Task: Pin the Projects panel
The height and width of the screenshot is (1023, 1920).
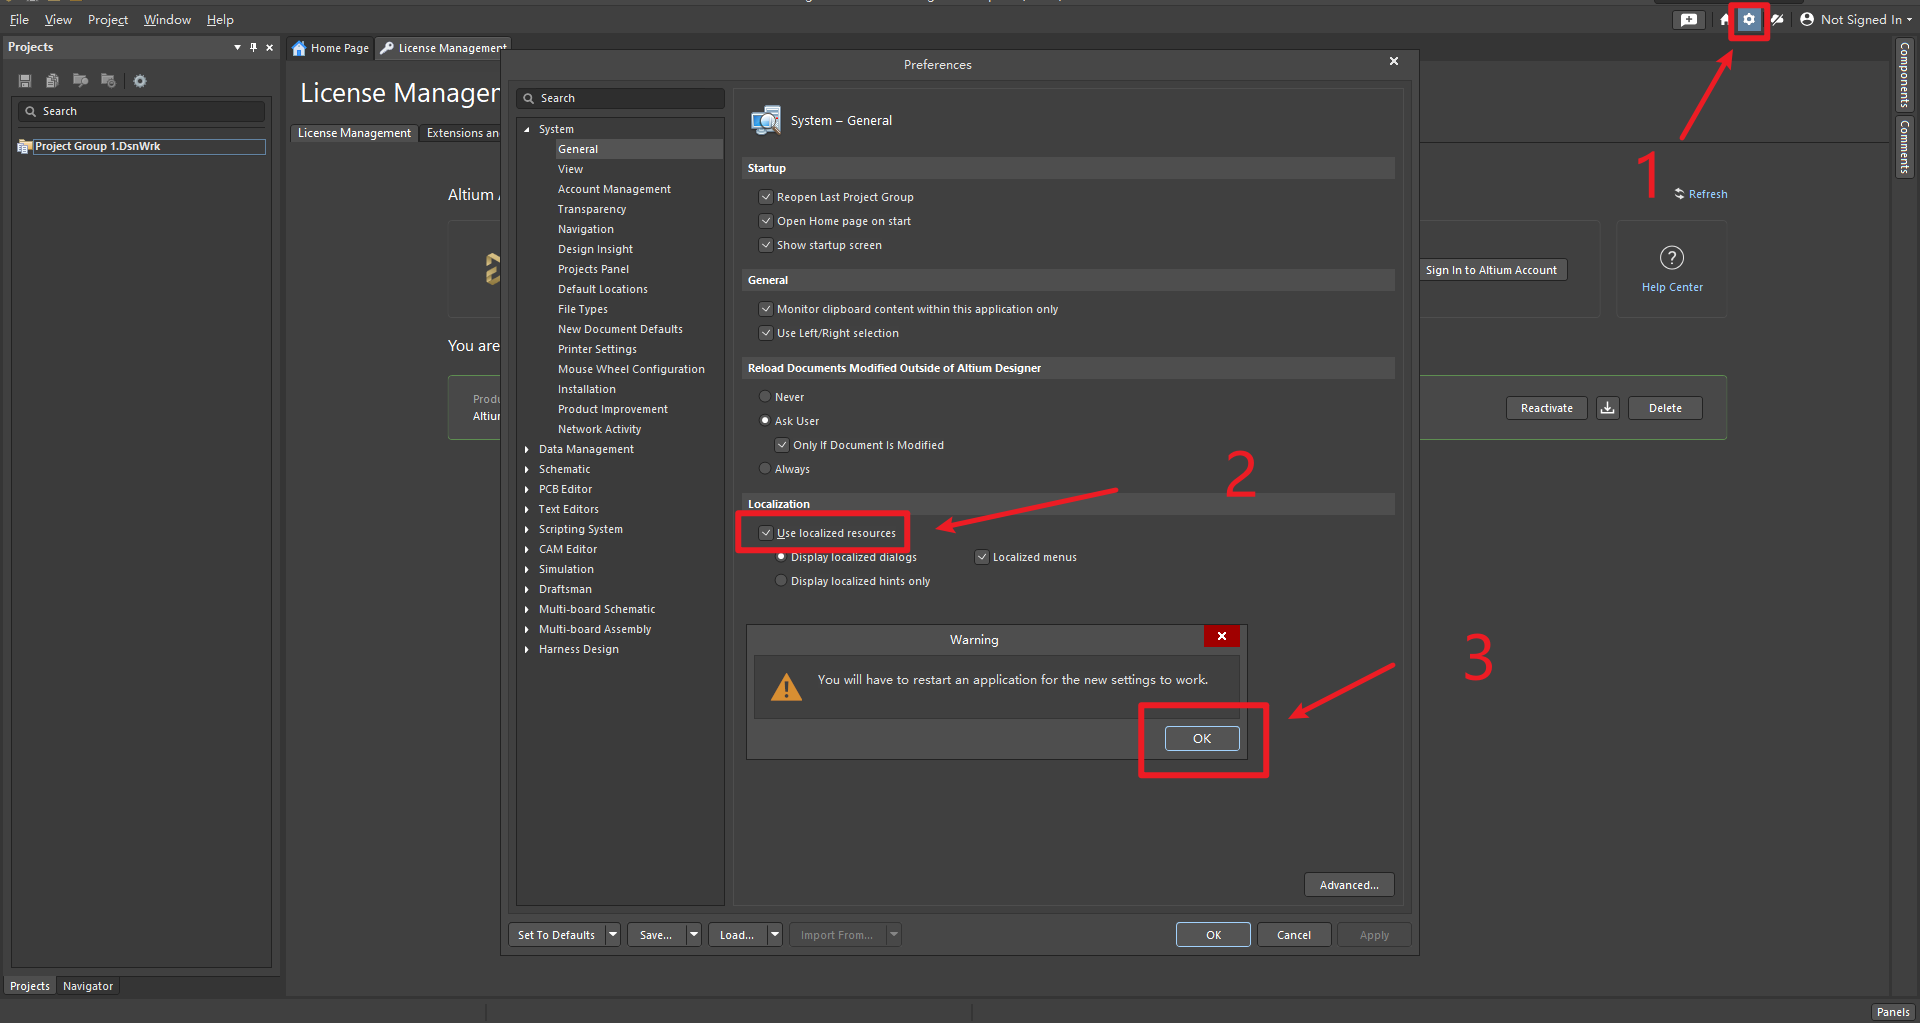Action: pos(253,47)
